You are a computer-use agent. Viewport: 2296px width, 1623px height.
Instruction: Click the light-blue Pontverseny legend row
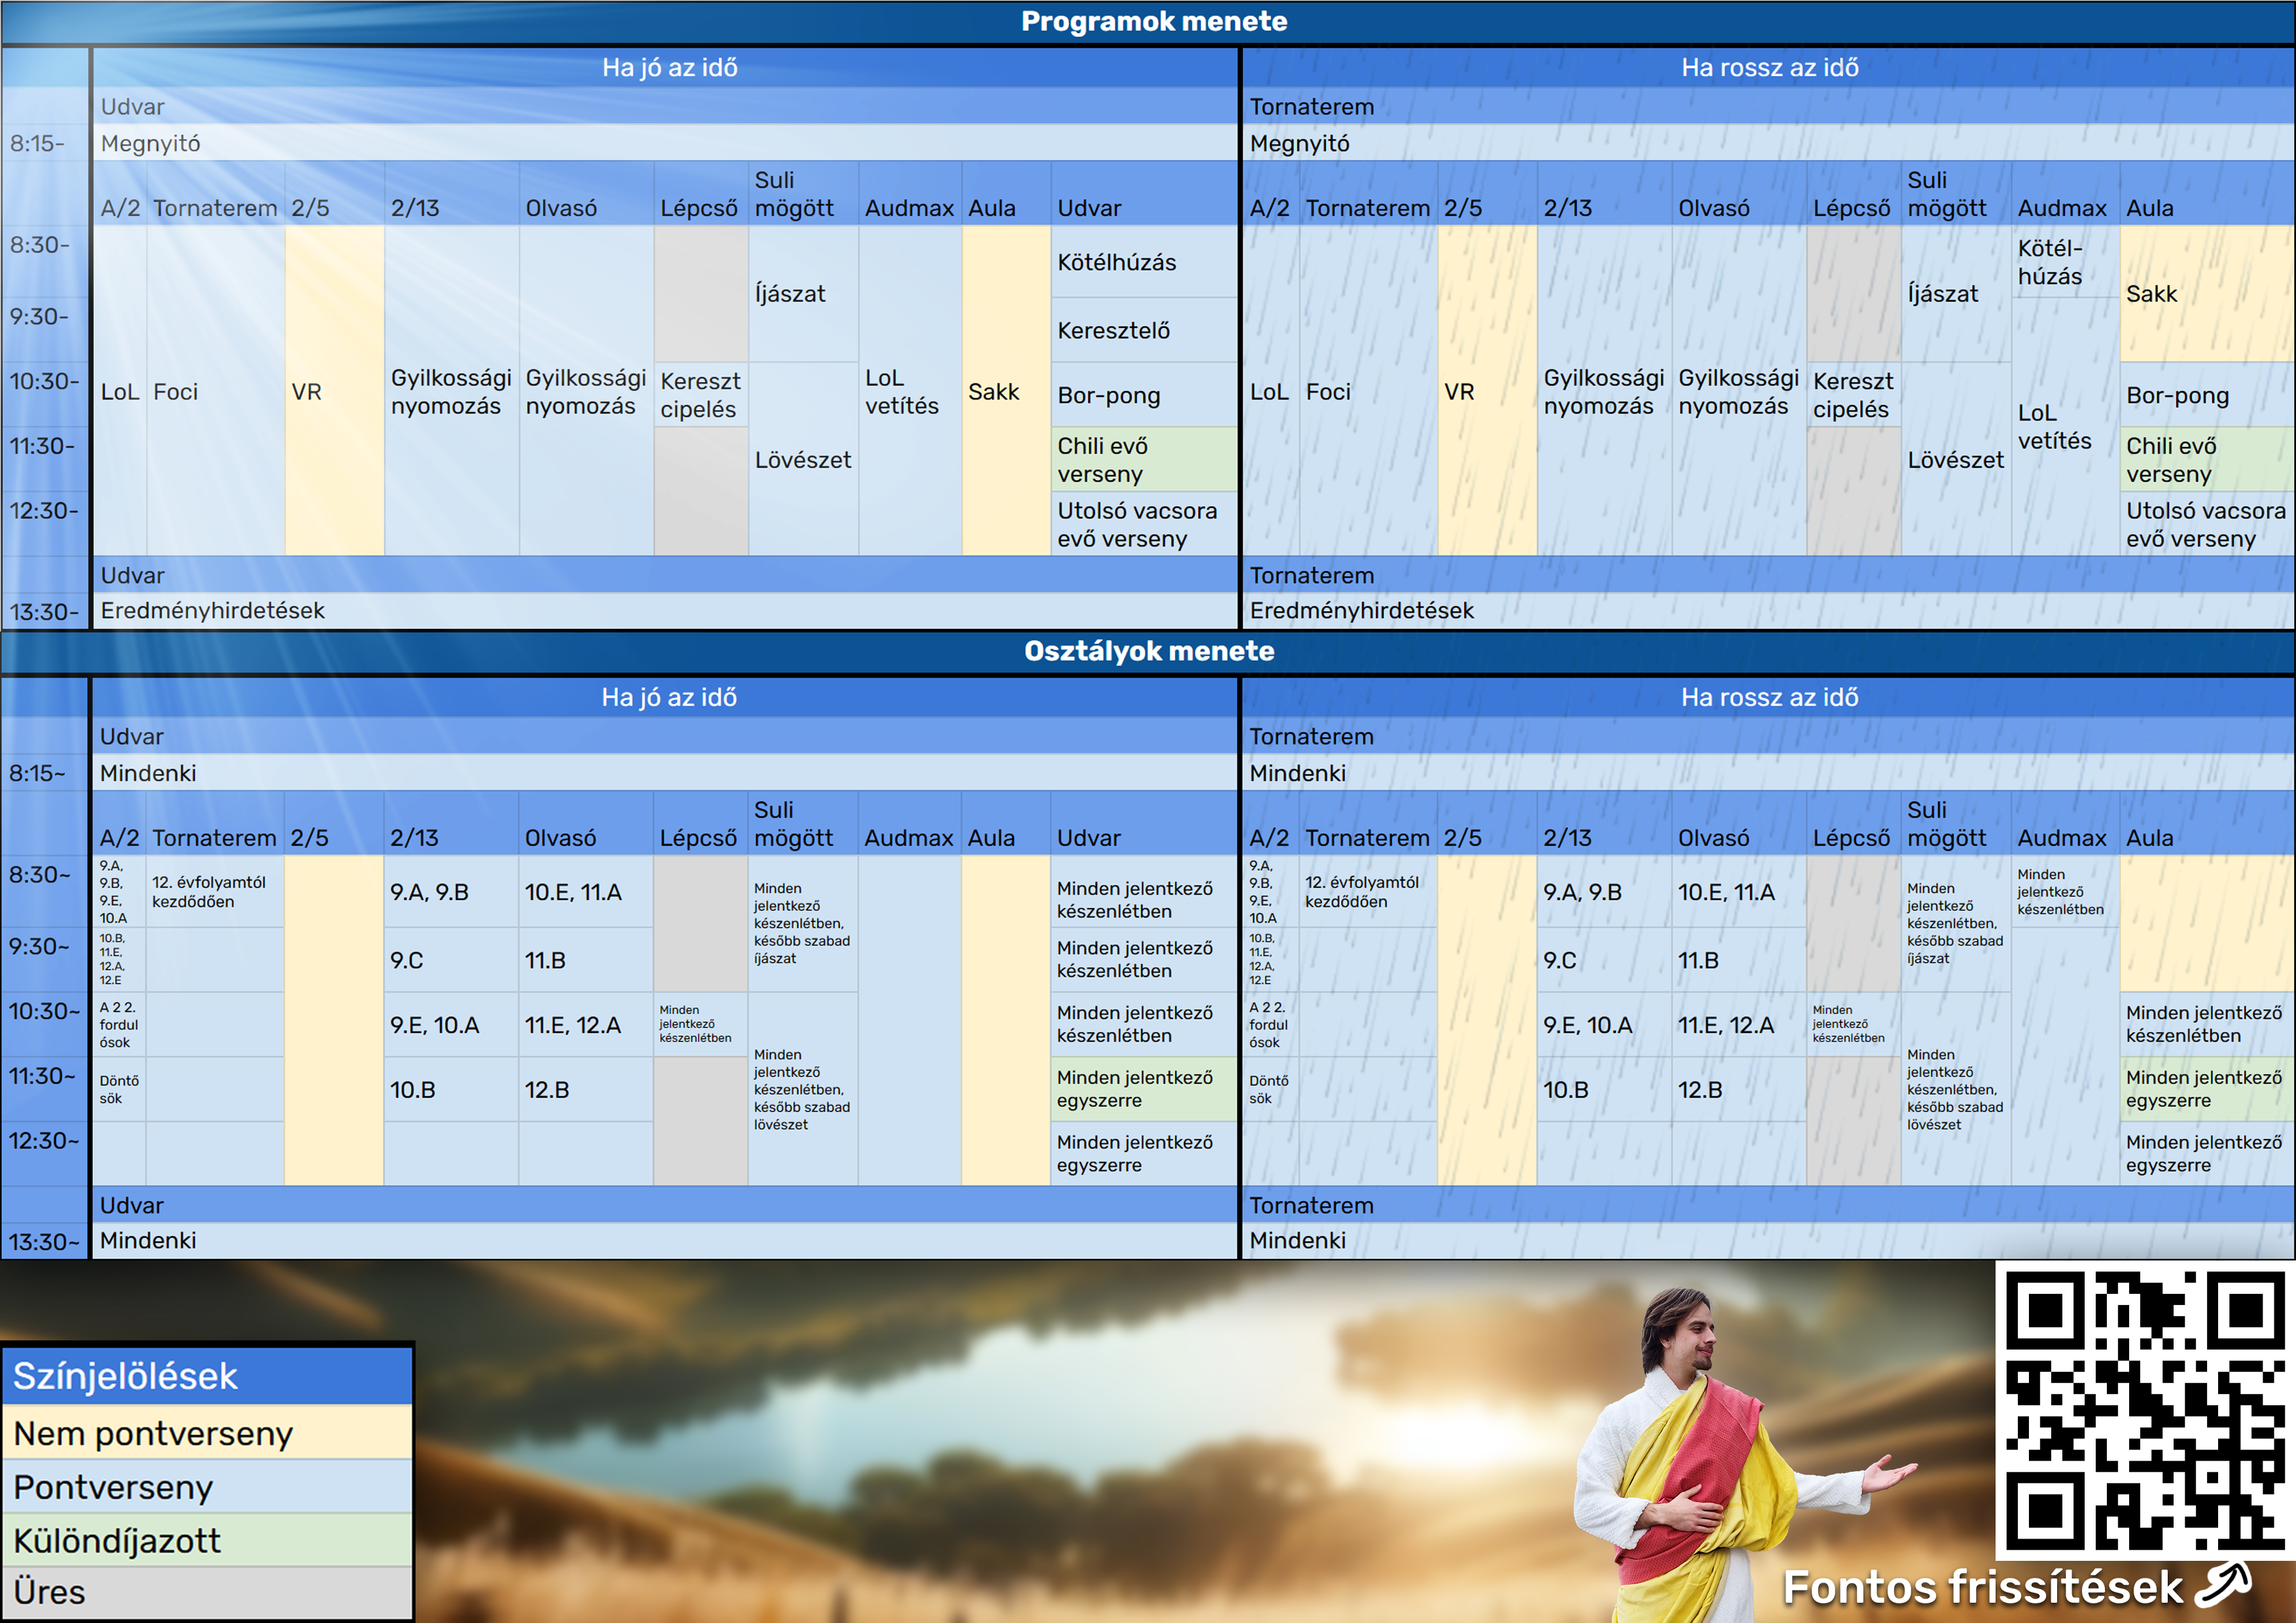(x=207, y=1487)
